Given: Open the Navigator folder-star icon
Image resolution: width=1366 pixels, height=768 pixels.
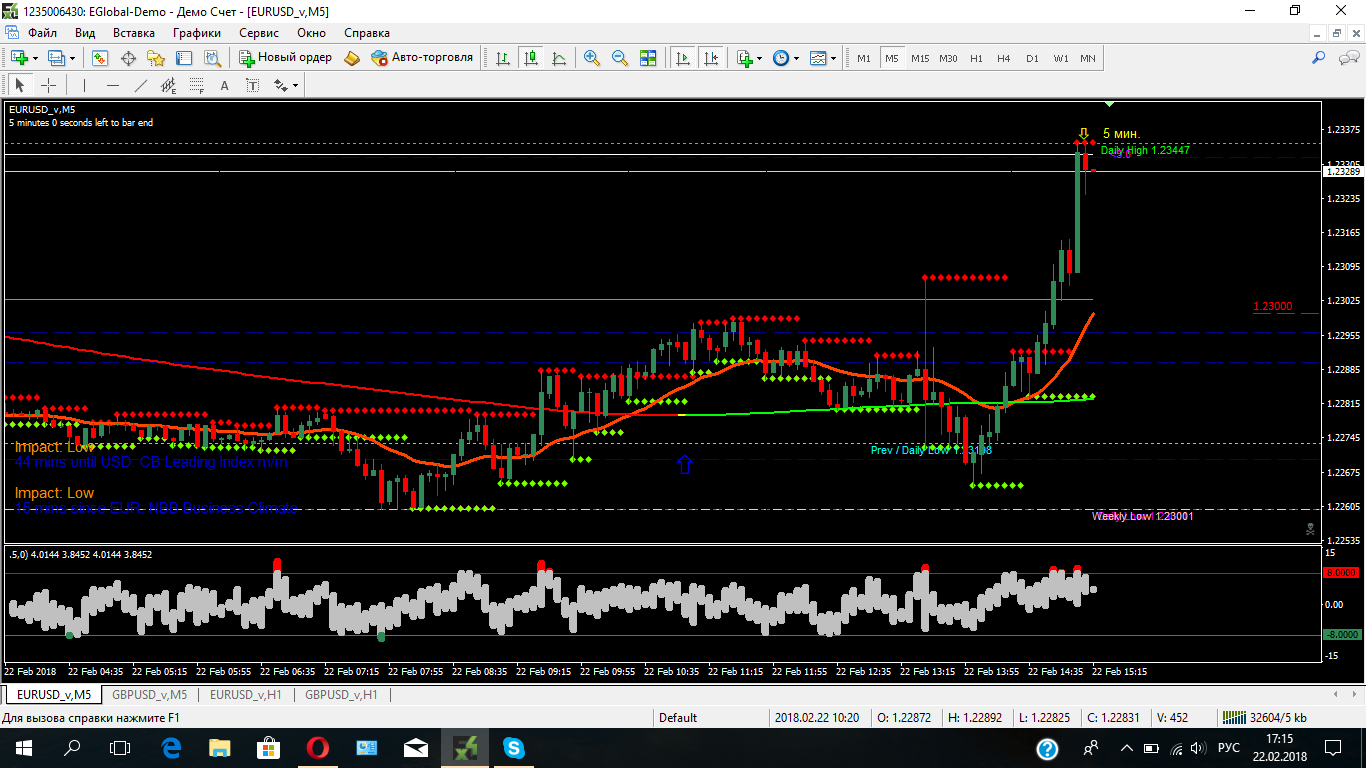Looking at the screenshot, I should 155,58.
